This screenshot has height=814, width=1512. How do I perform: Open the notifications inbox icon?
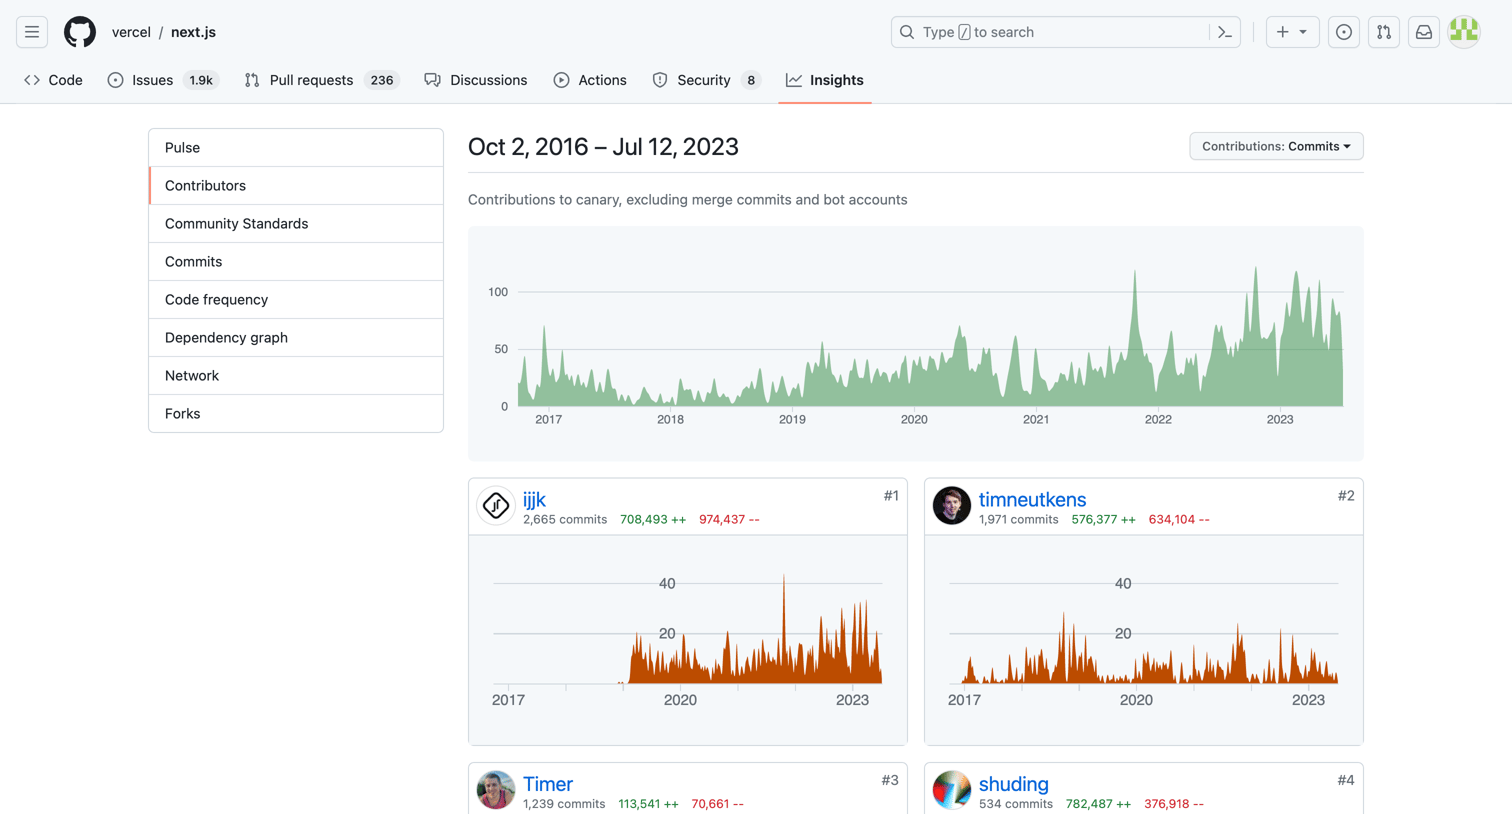1424,32
